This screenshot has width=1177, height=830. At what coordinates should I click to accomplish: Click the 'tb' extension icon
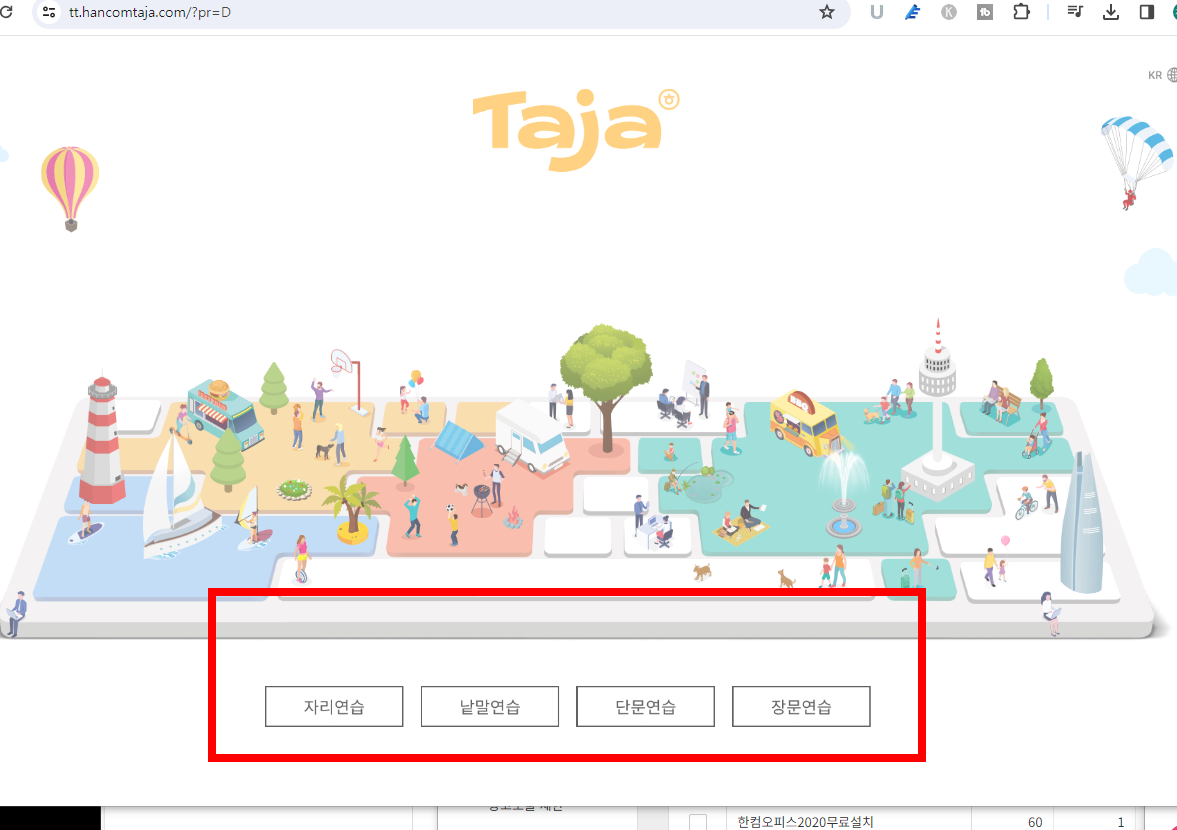(985, 14)
